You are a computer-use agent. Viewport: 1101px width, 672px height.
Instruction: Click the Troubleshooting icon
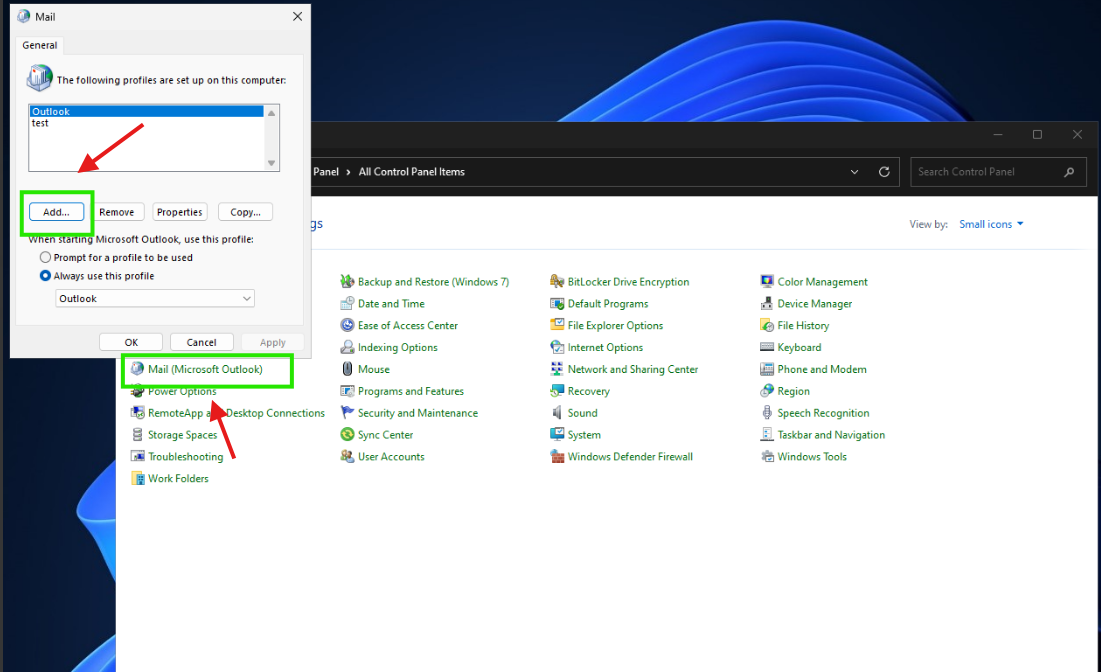pyautogui.click(x=138, y=456)
